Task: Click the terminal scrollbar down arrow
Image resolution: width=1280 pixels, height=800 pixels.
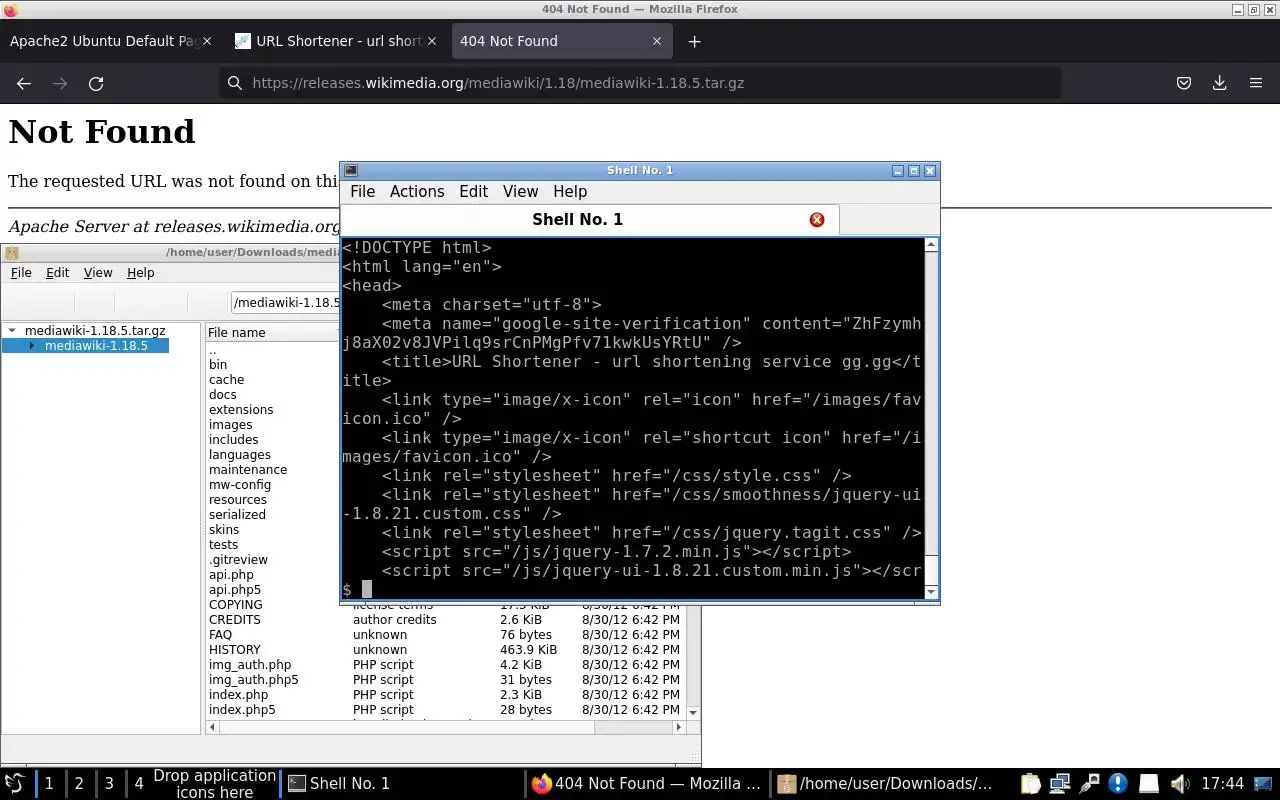Action: [x=931, y=592]
